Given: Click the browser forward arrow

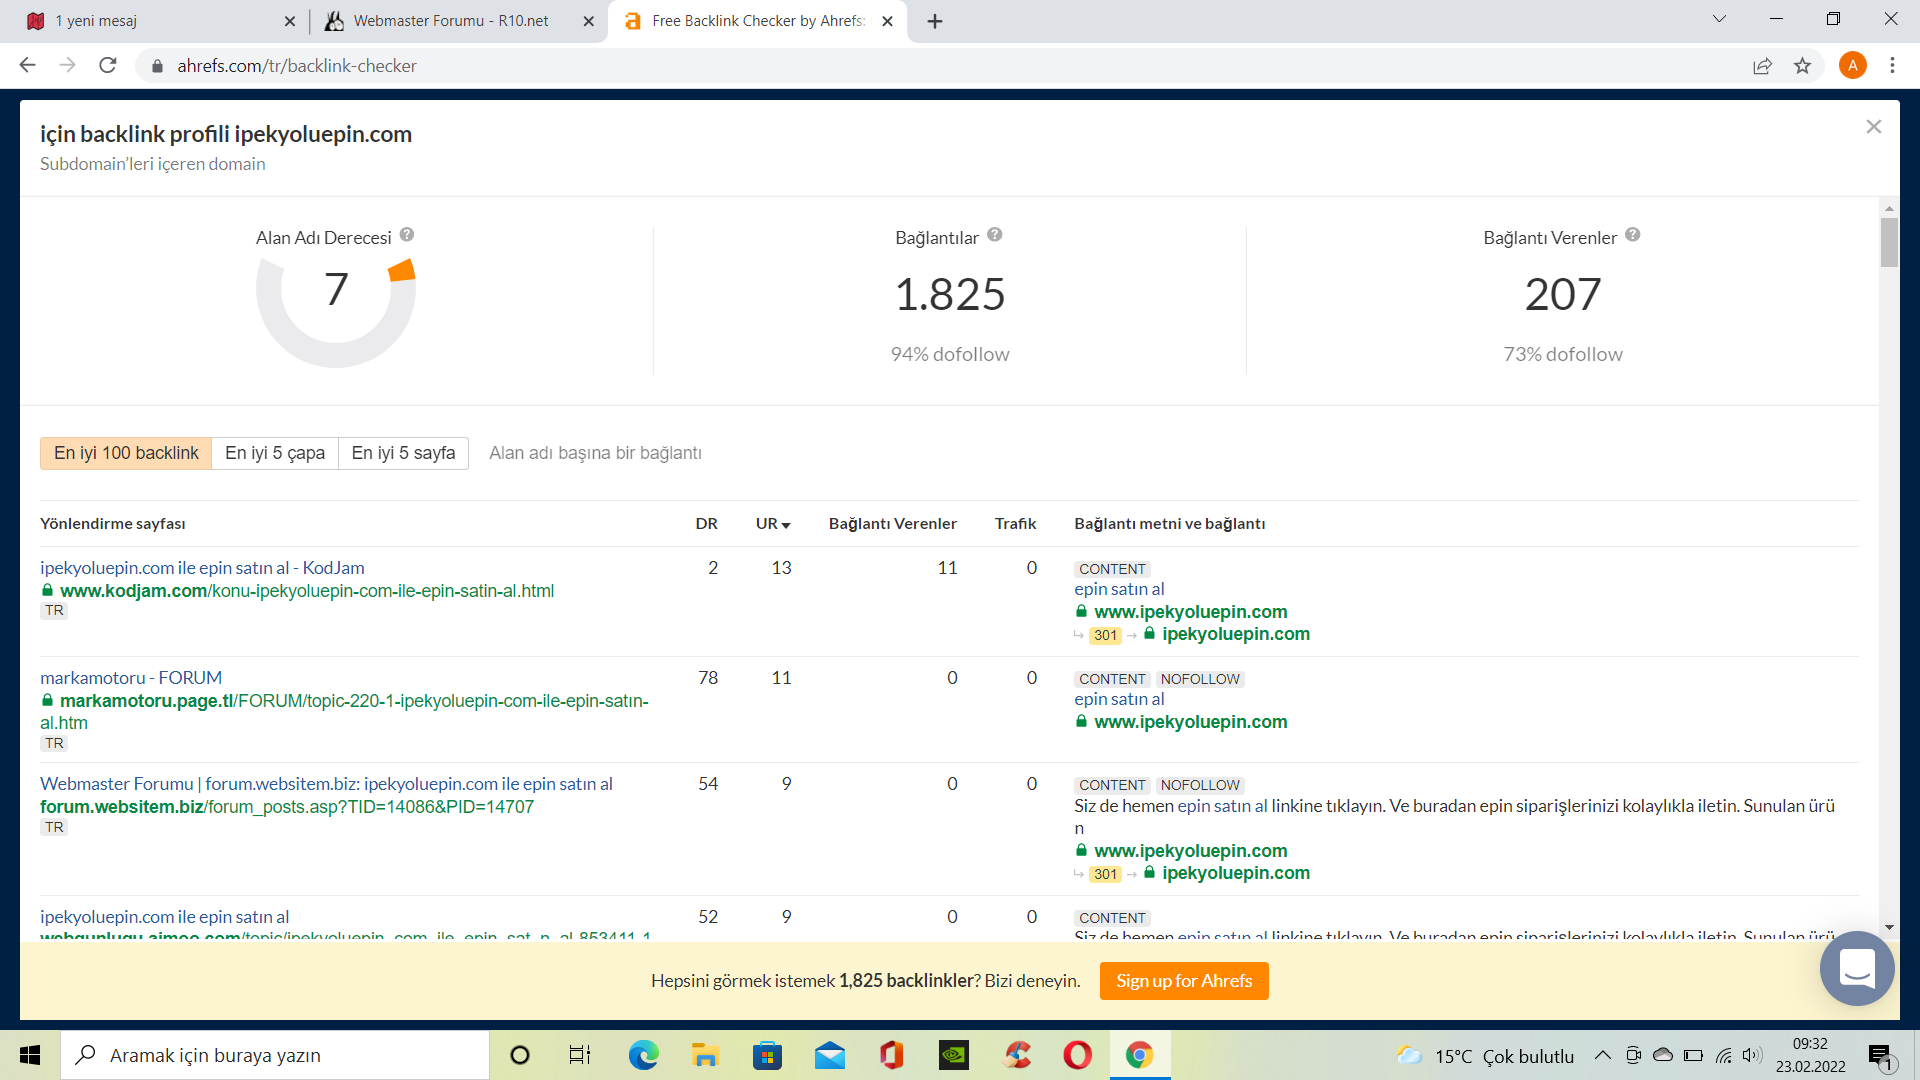Looking at the screenshot, I should point(67,66).
